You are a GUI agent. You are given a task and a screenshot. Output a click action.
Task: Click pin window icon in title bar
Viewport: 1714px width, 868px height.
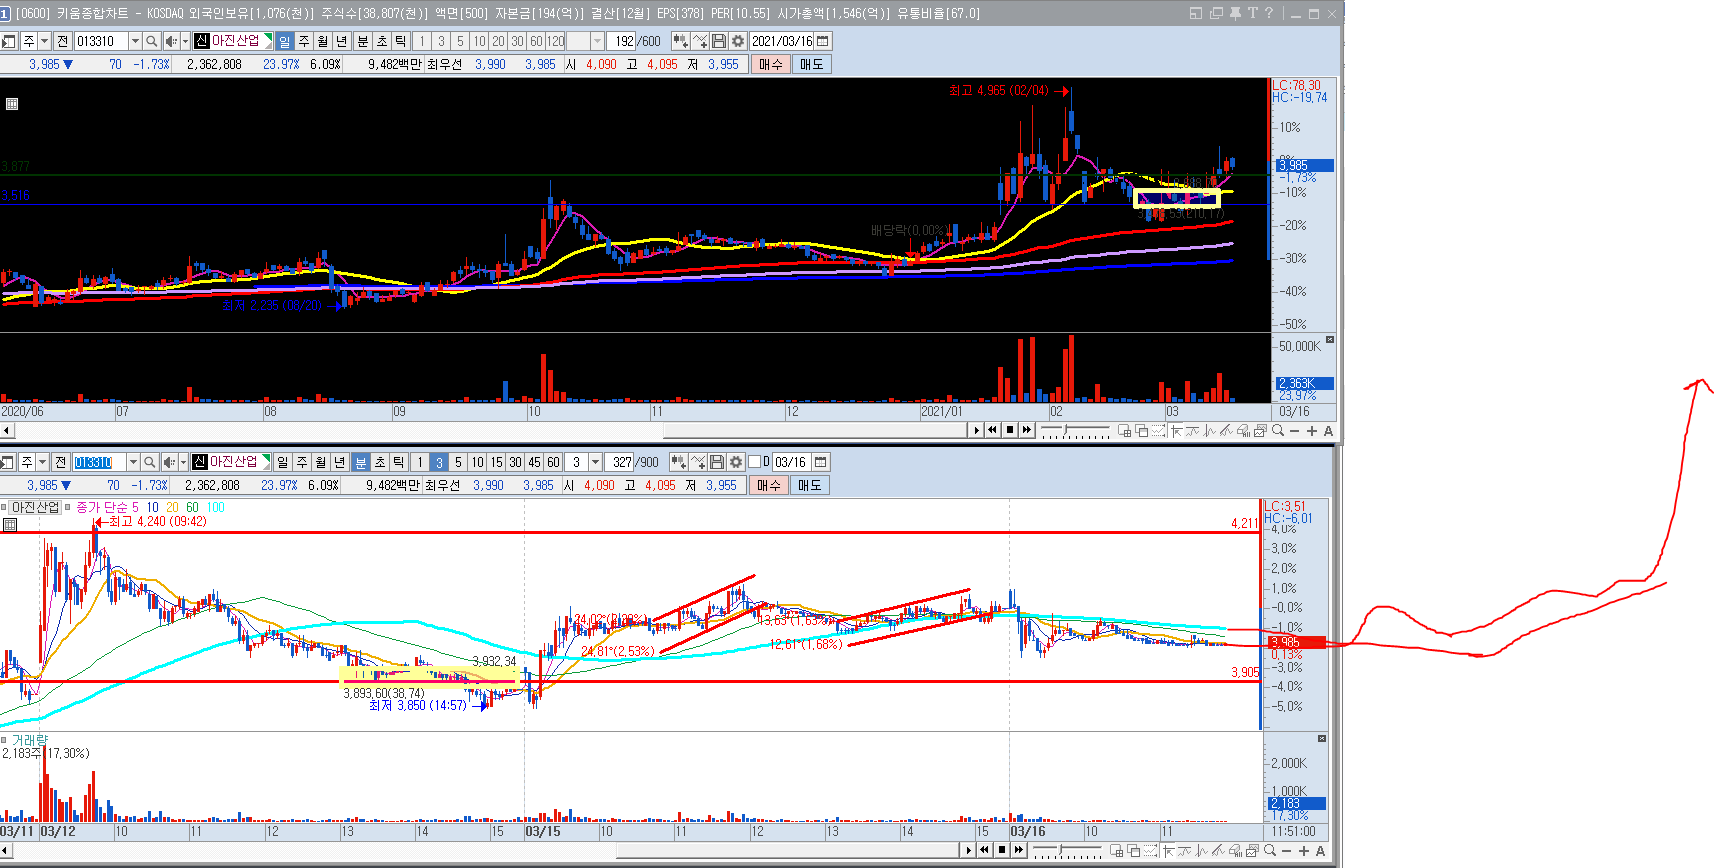pyautogui.click(x=1235, y=13)
